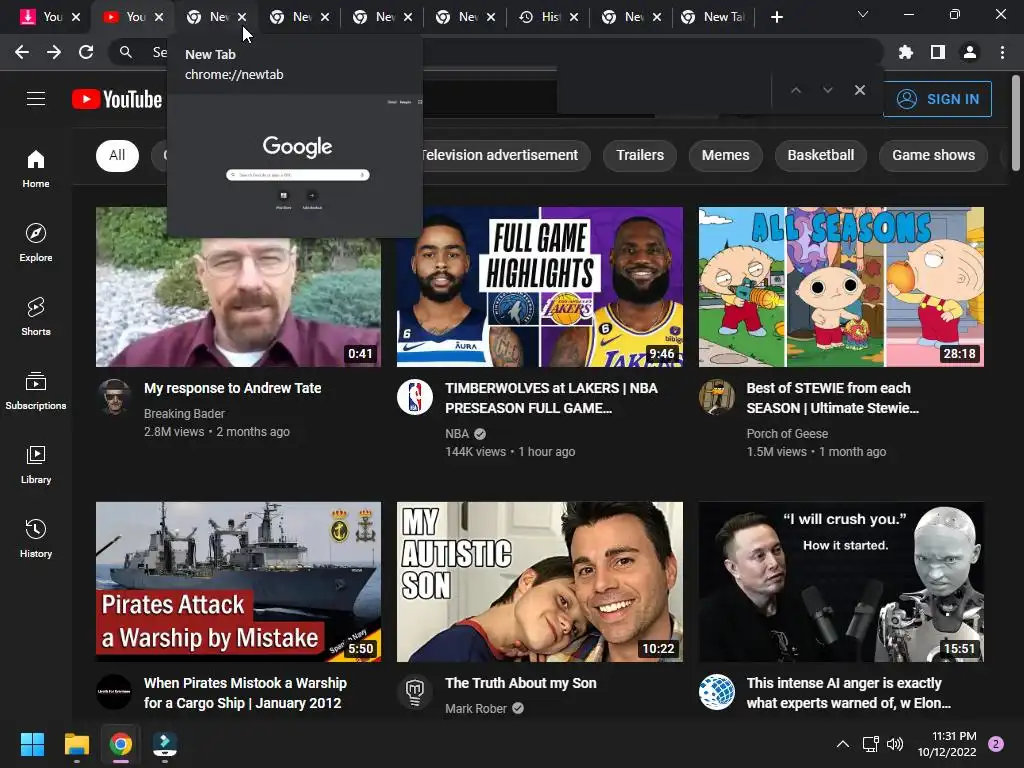The width and height of the screenshot is (1024, 768).
Task: Select the All filter chip
Action: pos(118,155)
